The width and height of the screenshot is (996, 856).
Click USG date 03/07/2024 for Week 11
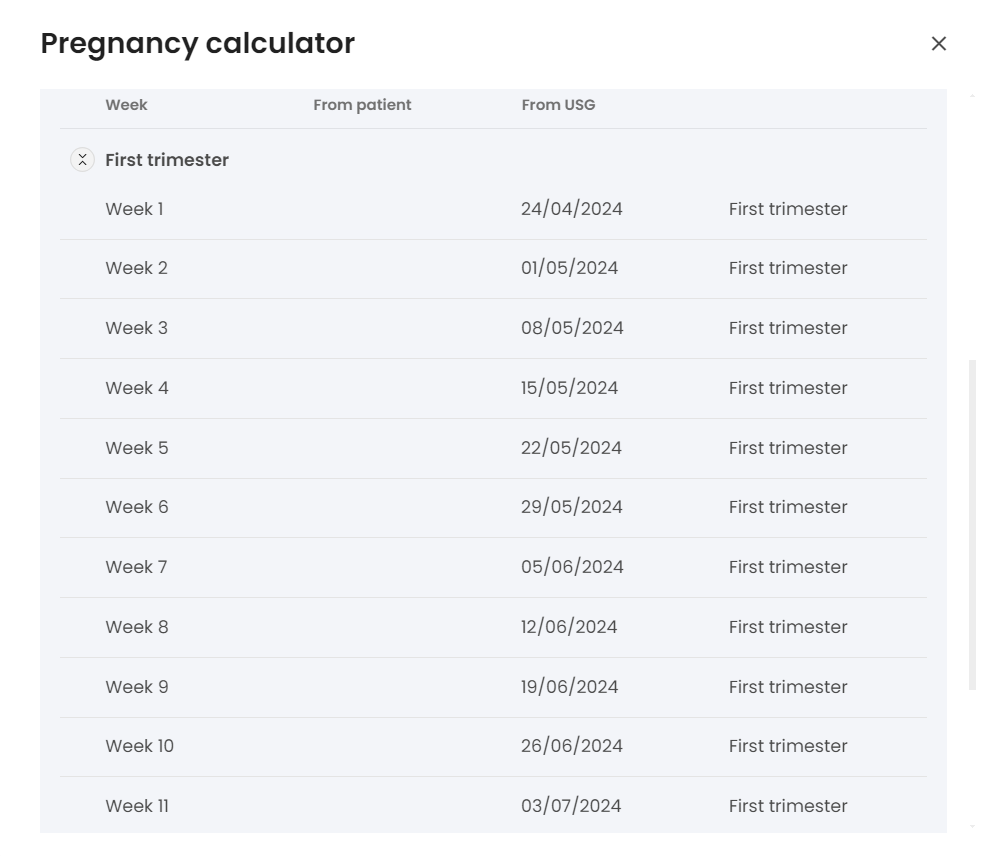(x=571, y=806)
